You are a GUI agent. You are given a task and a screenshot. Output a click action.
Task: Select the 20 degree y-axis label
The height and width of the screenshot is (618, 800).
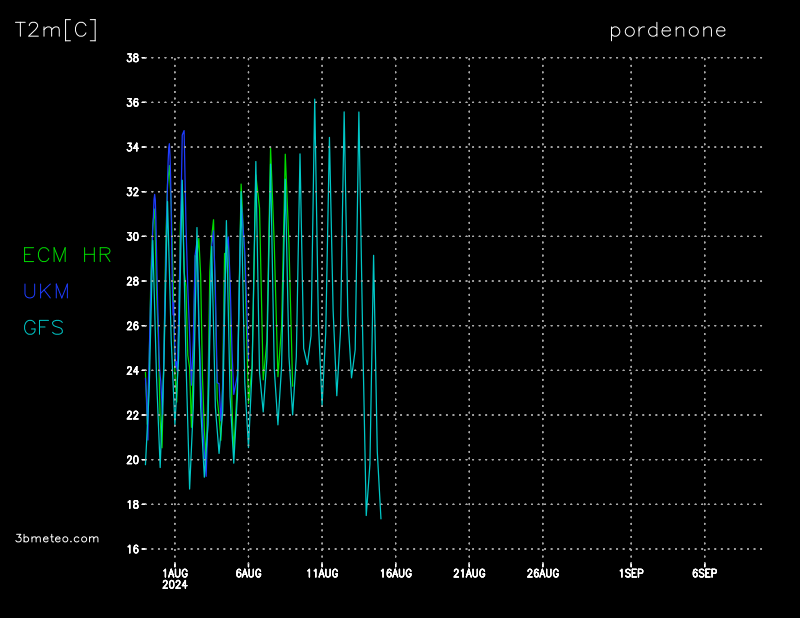[132, 460]
